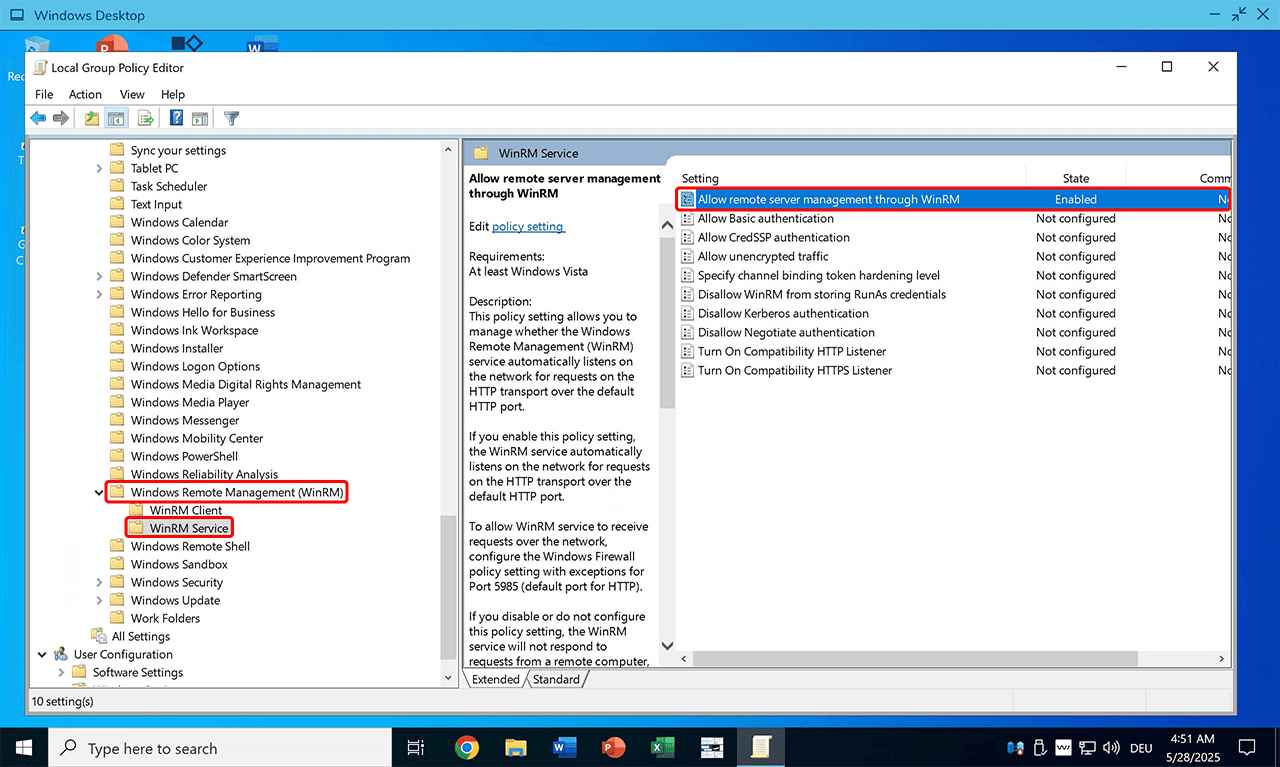Open Excel from the taskbar

[661, 748]
